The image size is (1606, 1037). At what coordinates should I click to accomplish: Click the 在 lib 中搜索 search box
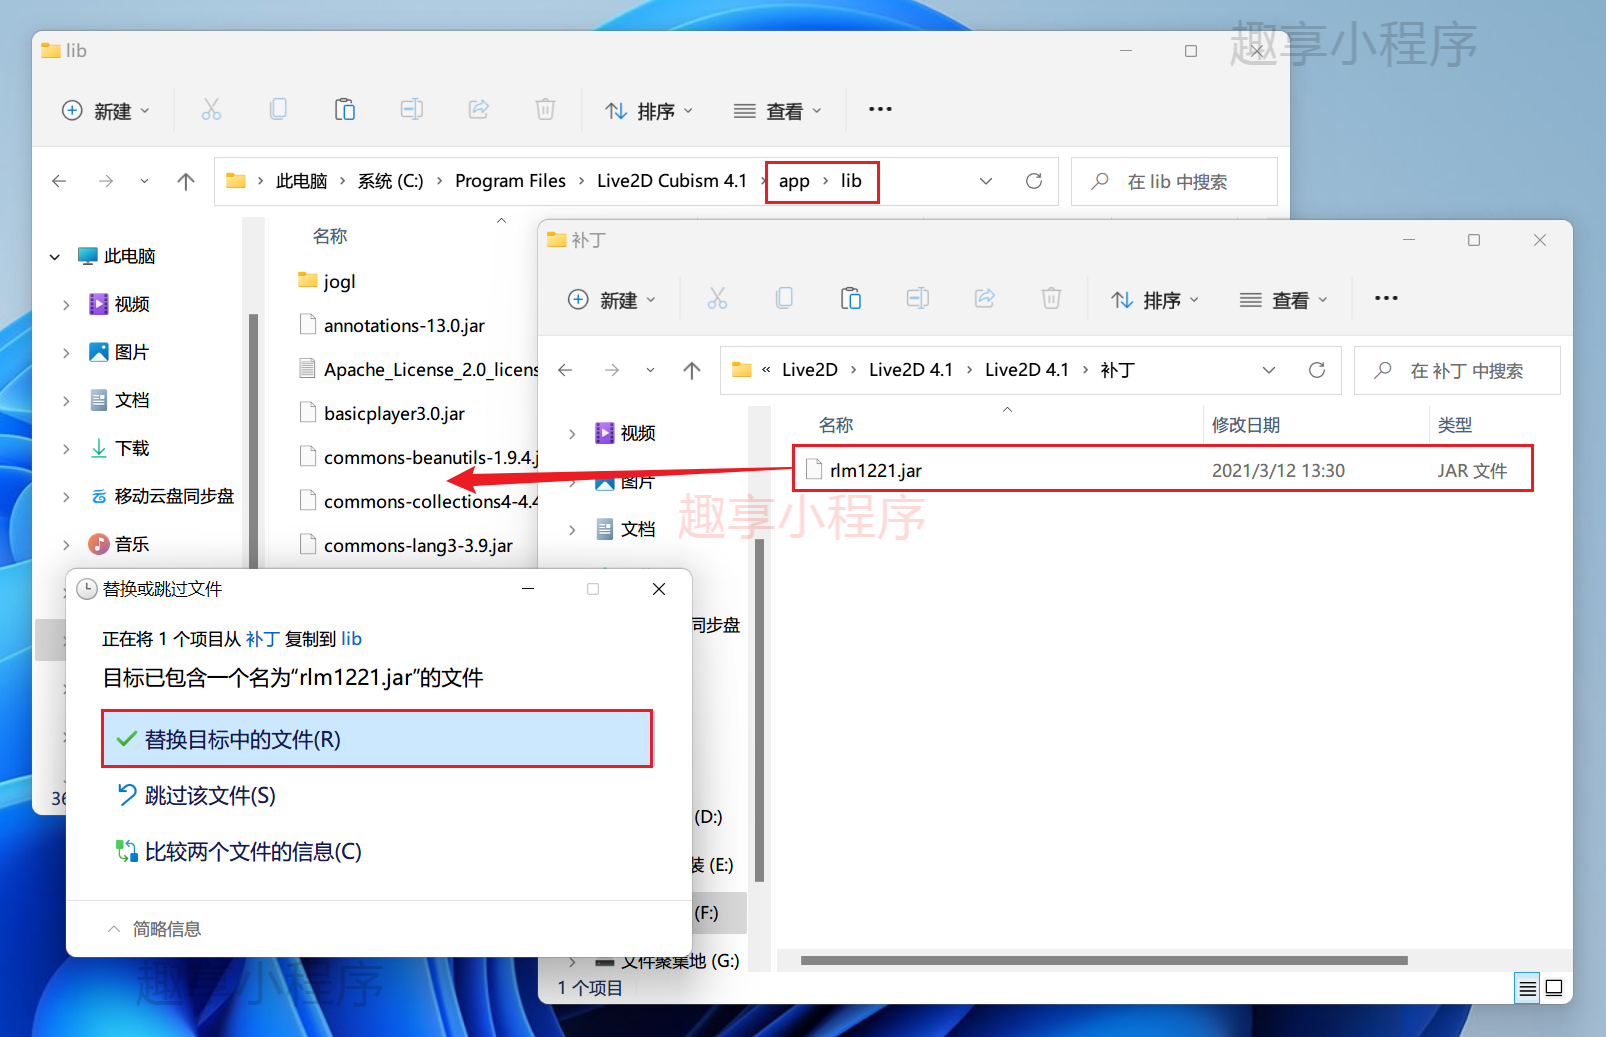click(x=1174, y=181)
